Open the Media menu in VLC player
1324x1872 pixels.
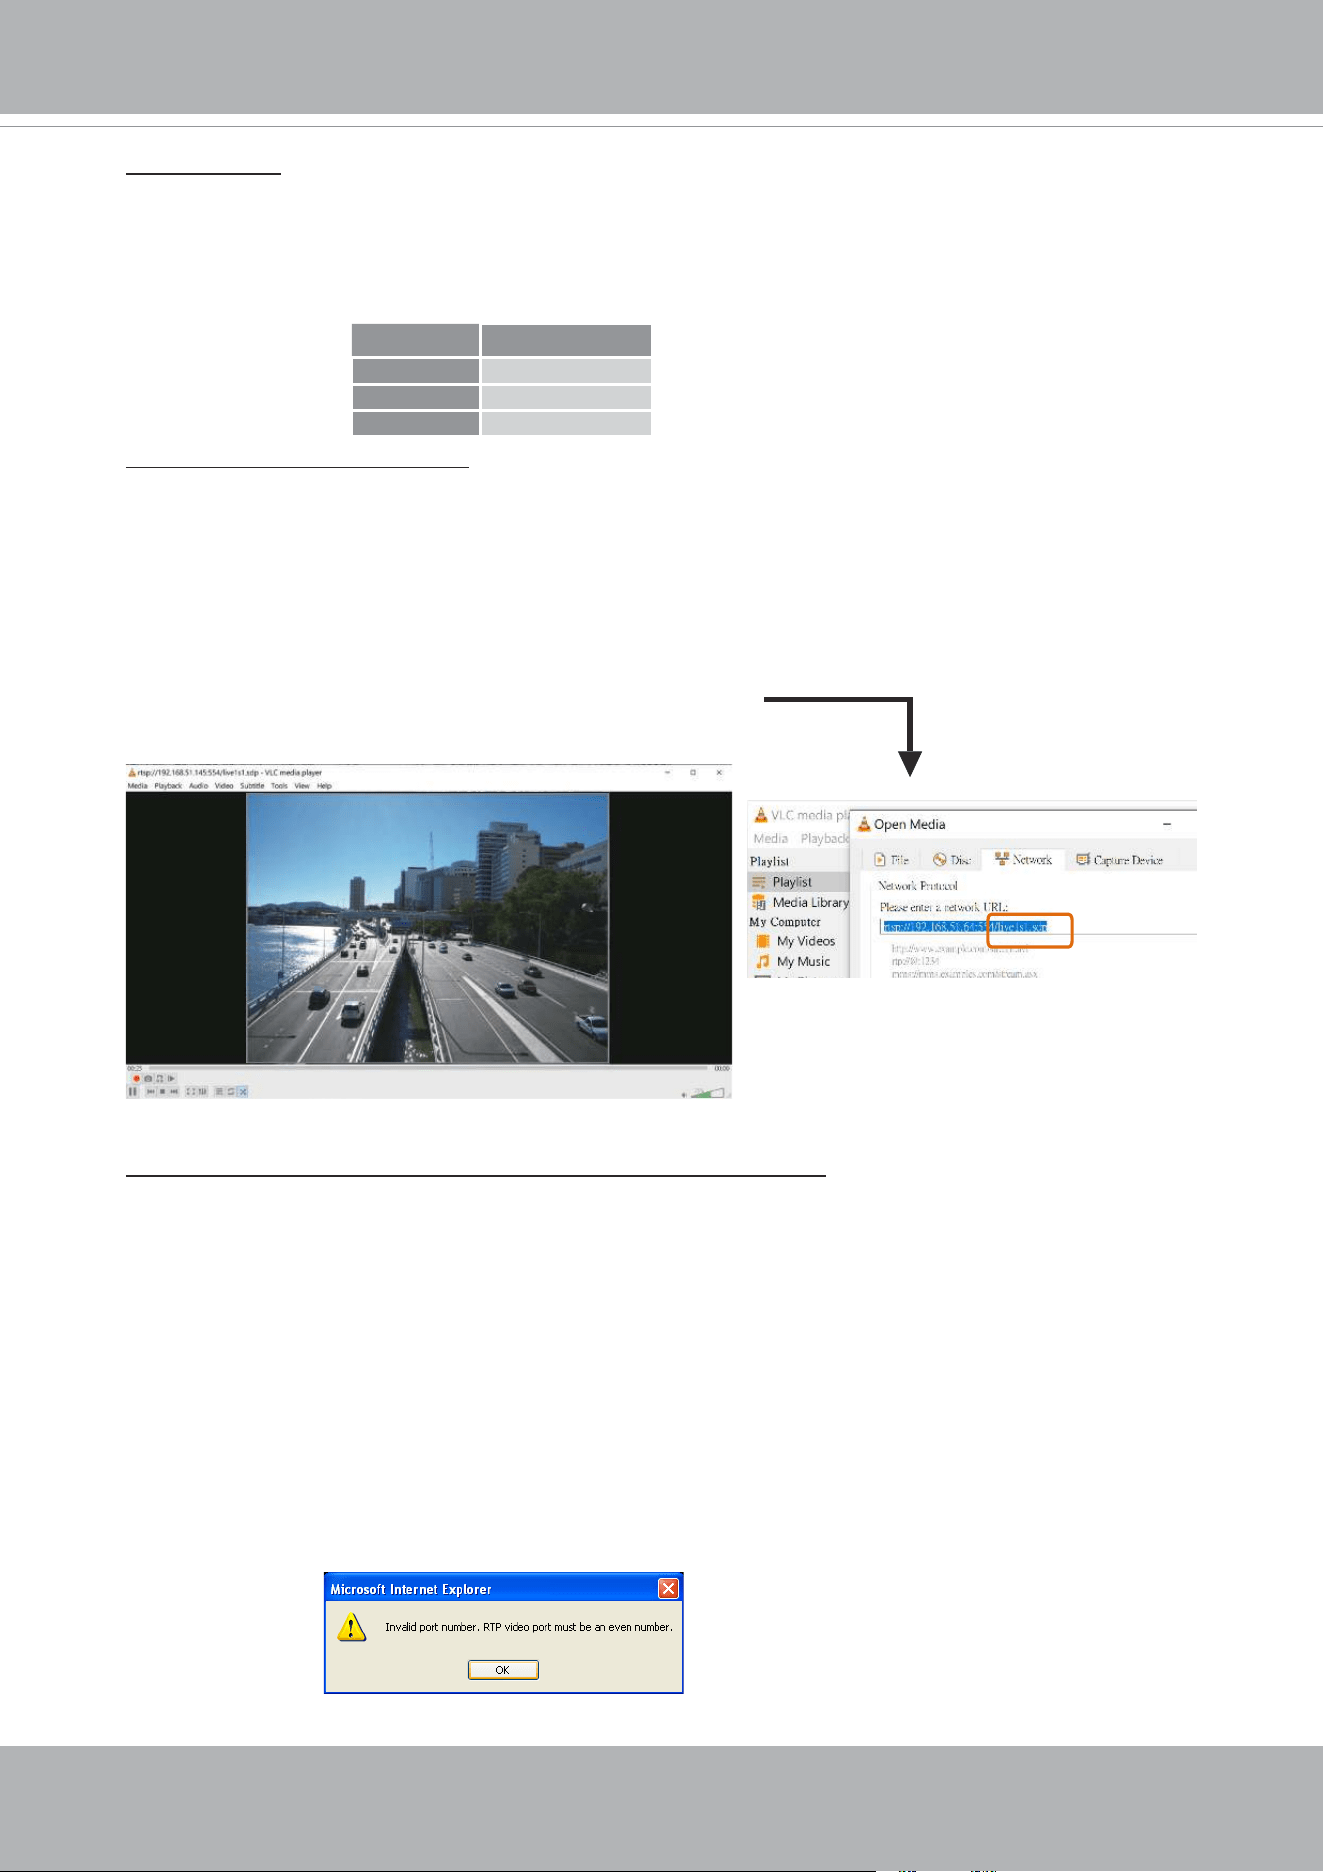[x=137, y=786]
